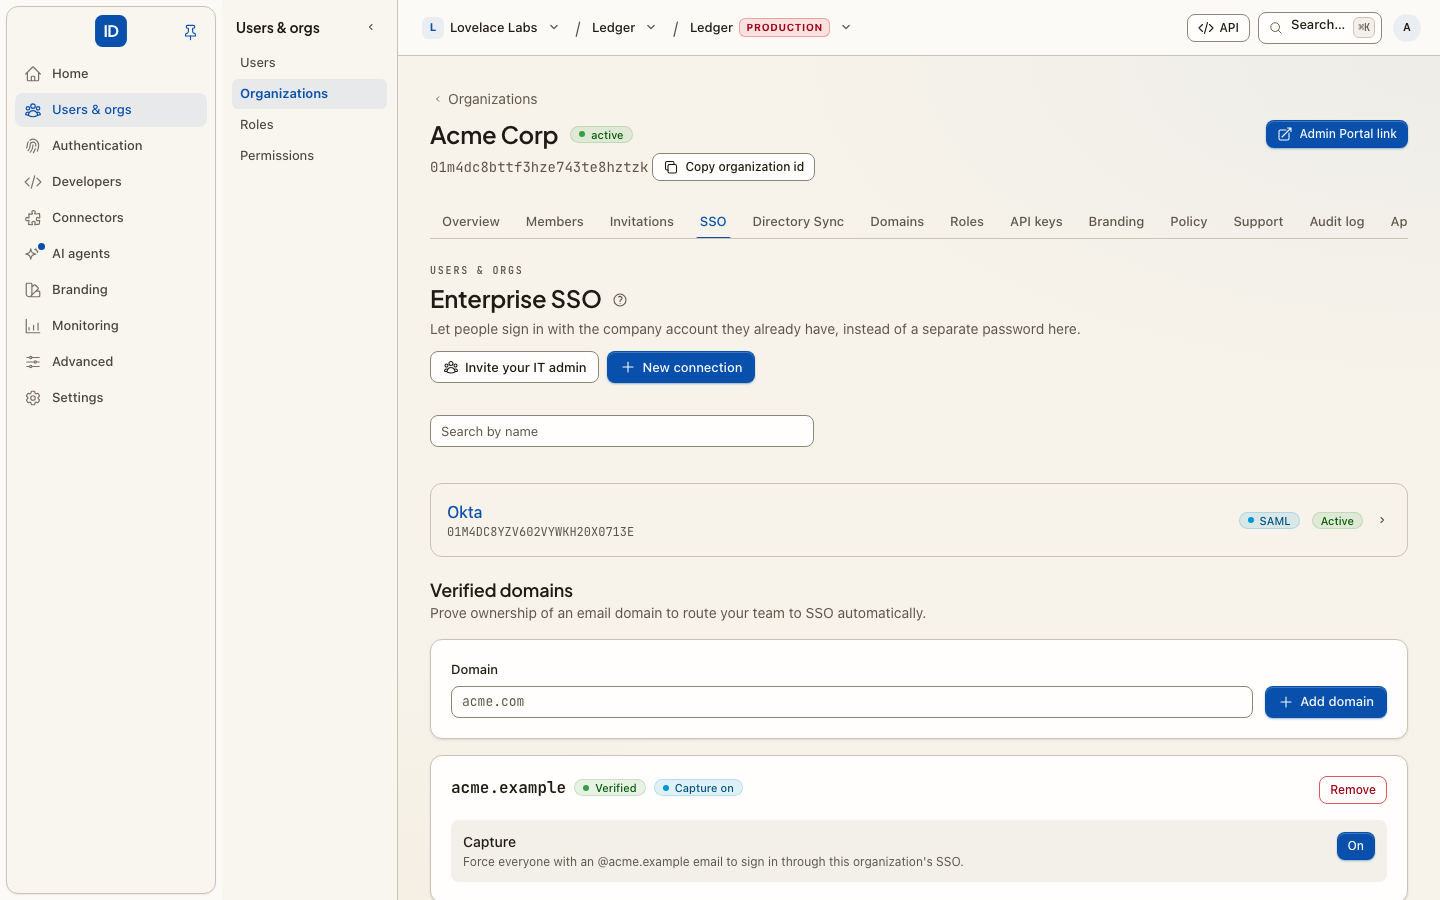The image size is (1440, 900).
Task: Toggle Capture switch for acme.example
Action: coord(1356,846)
